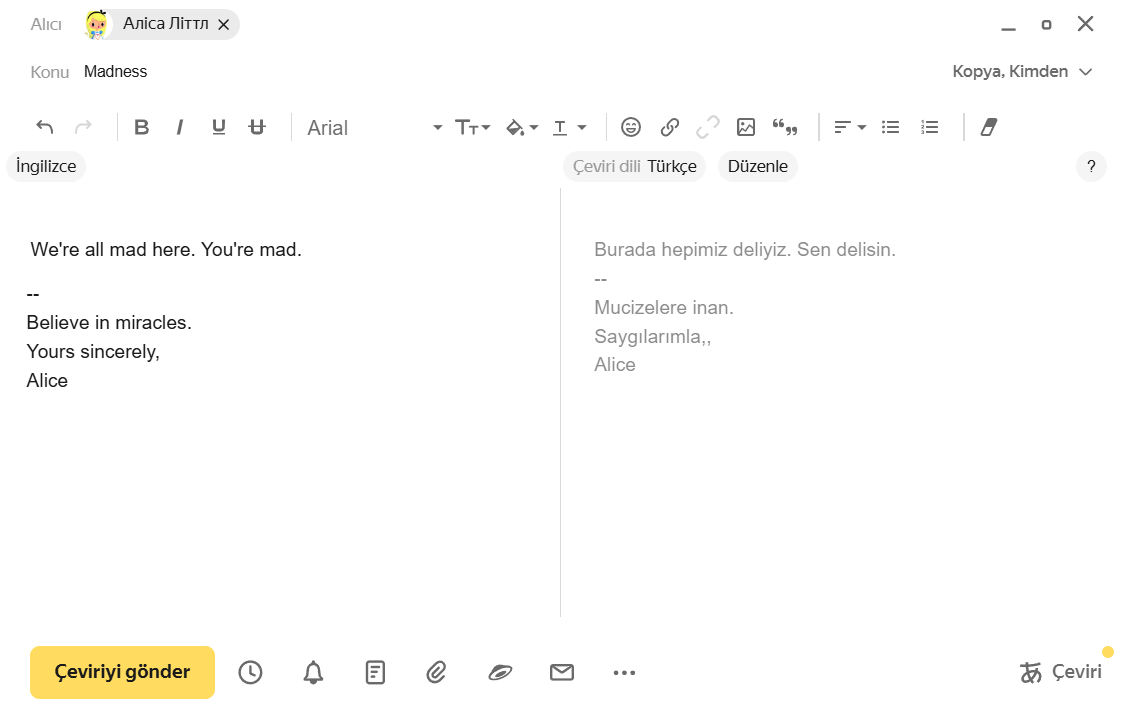This screenshot has height=712, width=1145.
Task: Clear formatting with eraser icon
Action: click(989, 127)
